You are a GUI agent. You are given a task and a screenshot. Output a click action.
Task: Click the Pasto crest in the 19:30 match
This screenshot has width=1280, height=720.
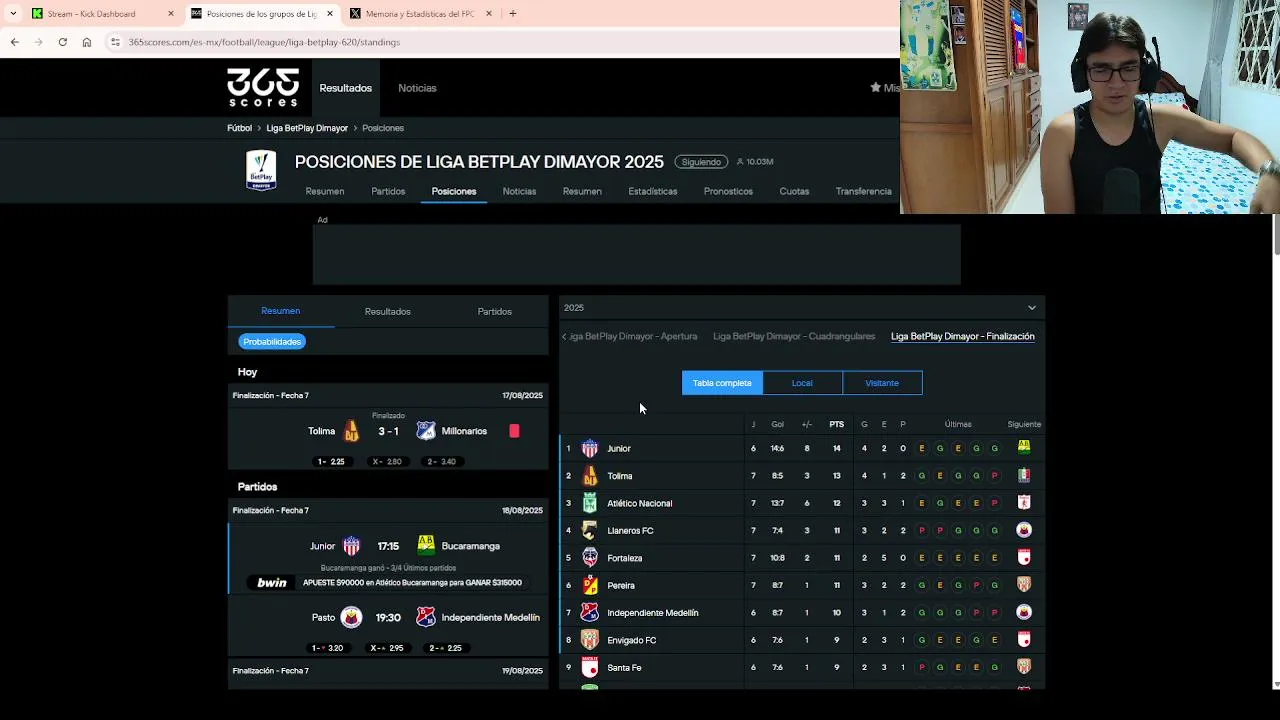click(351, 617)
